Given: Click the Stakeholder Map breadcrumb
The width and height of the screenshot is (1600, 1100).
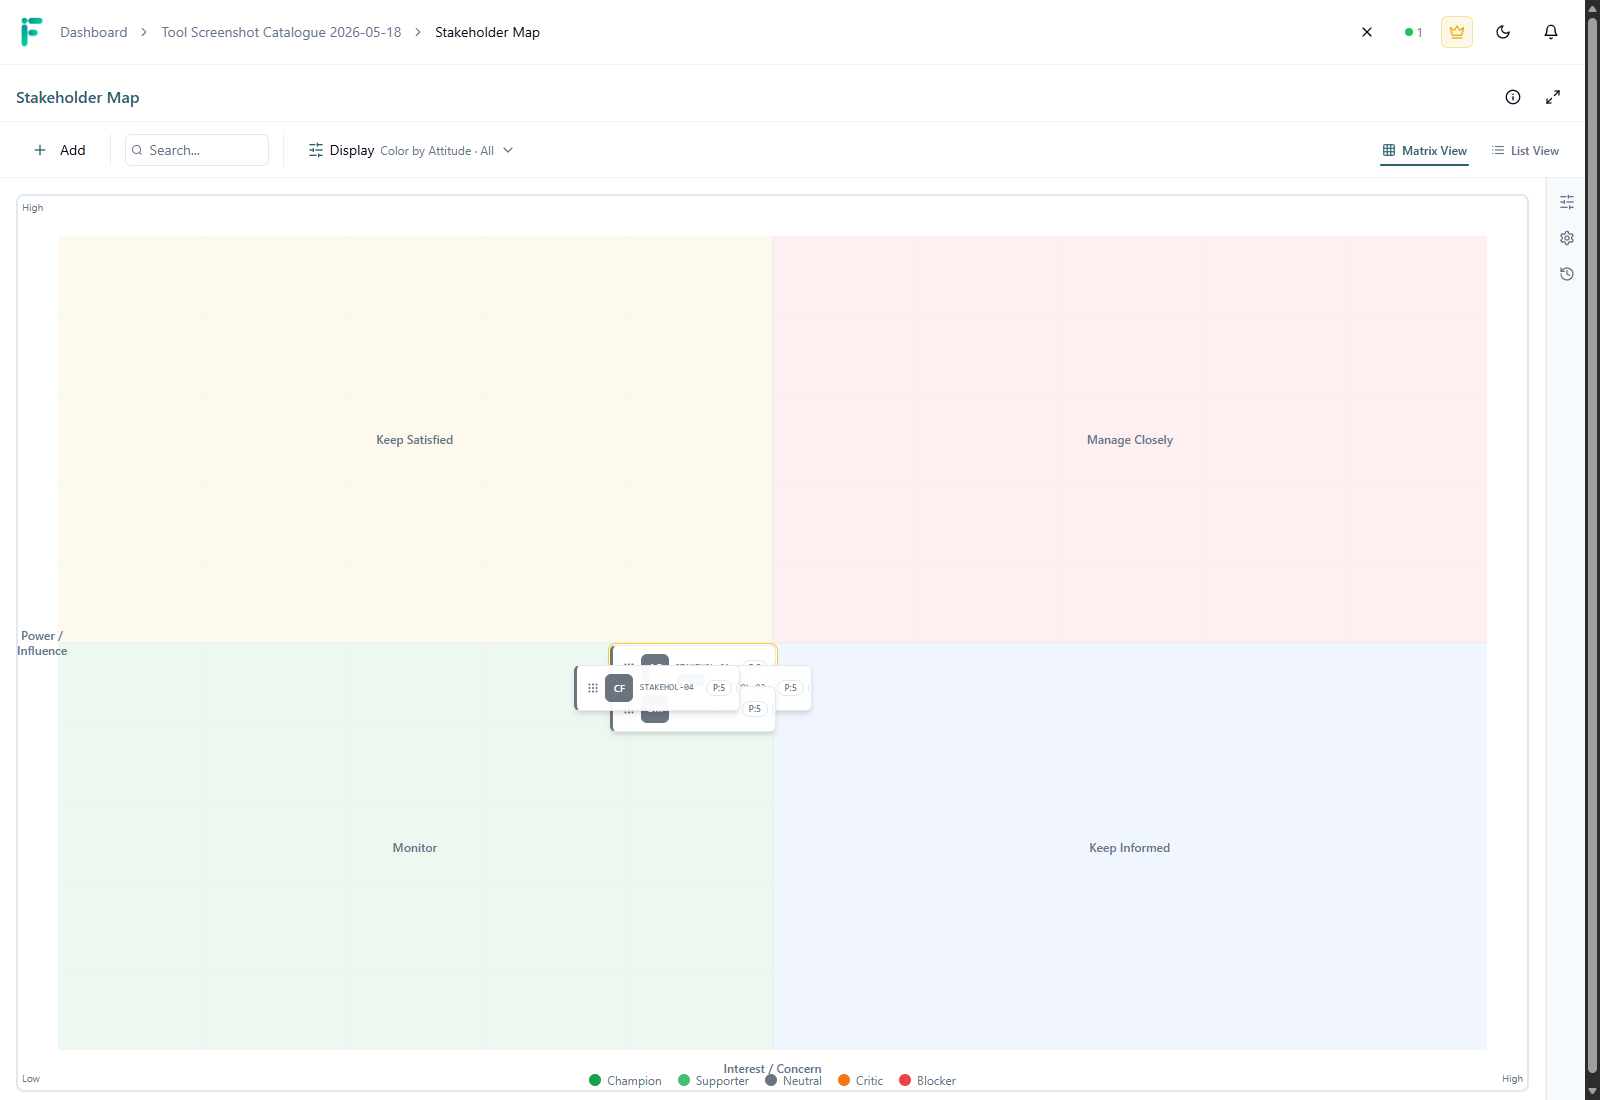Looking at the screenshot, I should (x=487, y=32).
